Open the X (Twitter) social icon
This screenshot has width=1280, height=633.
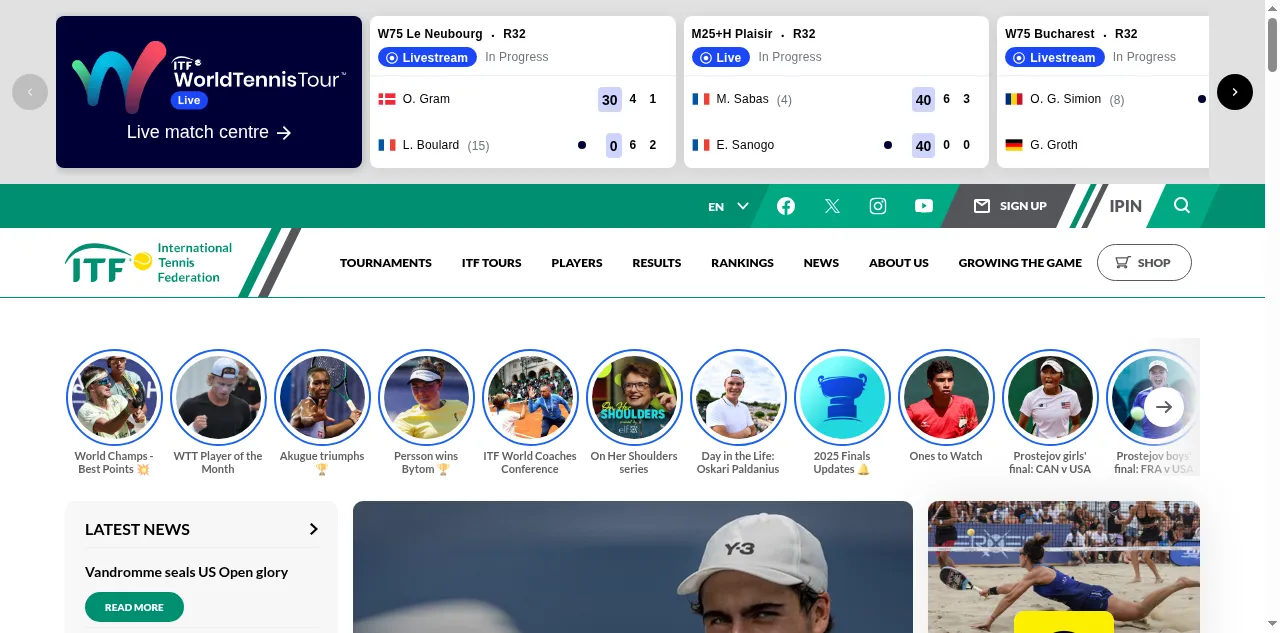tap(832, 206)
